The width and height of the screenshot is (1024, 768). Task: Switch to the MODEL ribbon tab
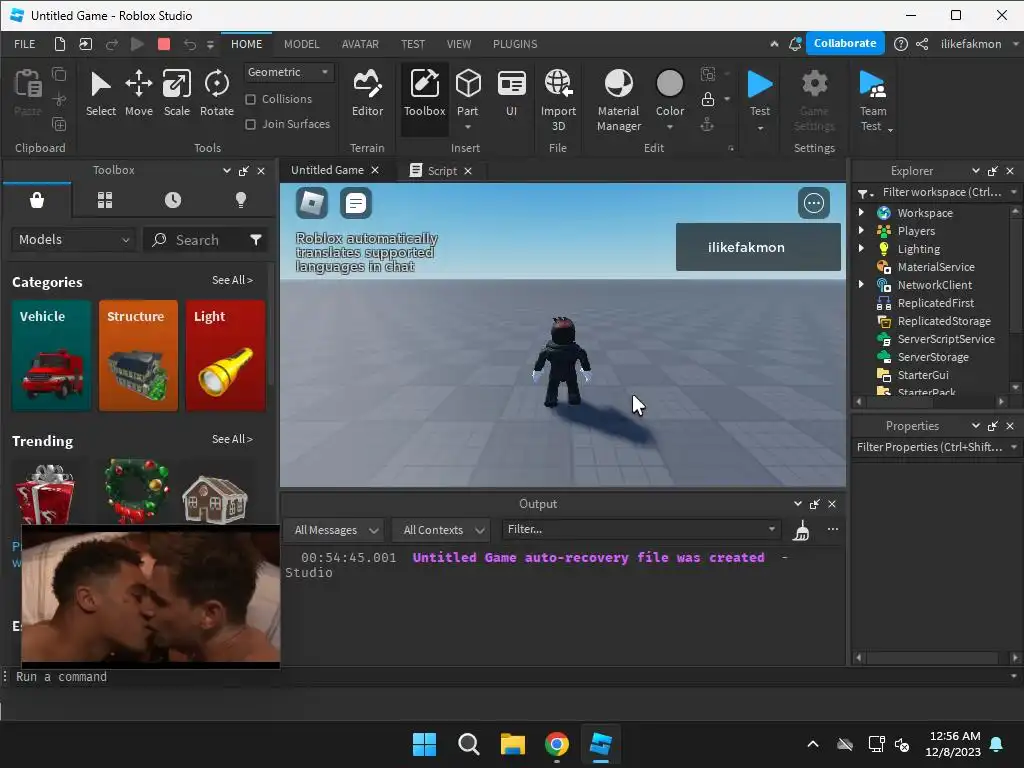(301, 44)
